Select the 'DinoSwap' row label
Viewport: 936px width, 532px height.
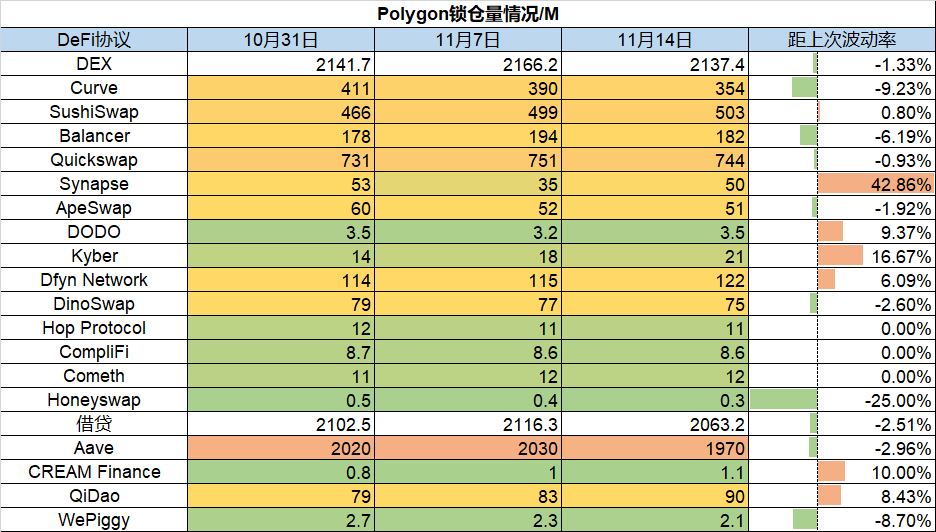(94, 304)
